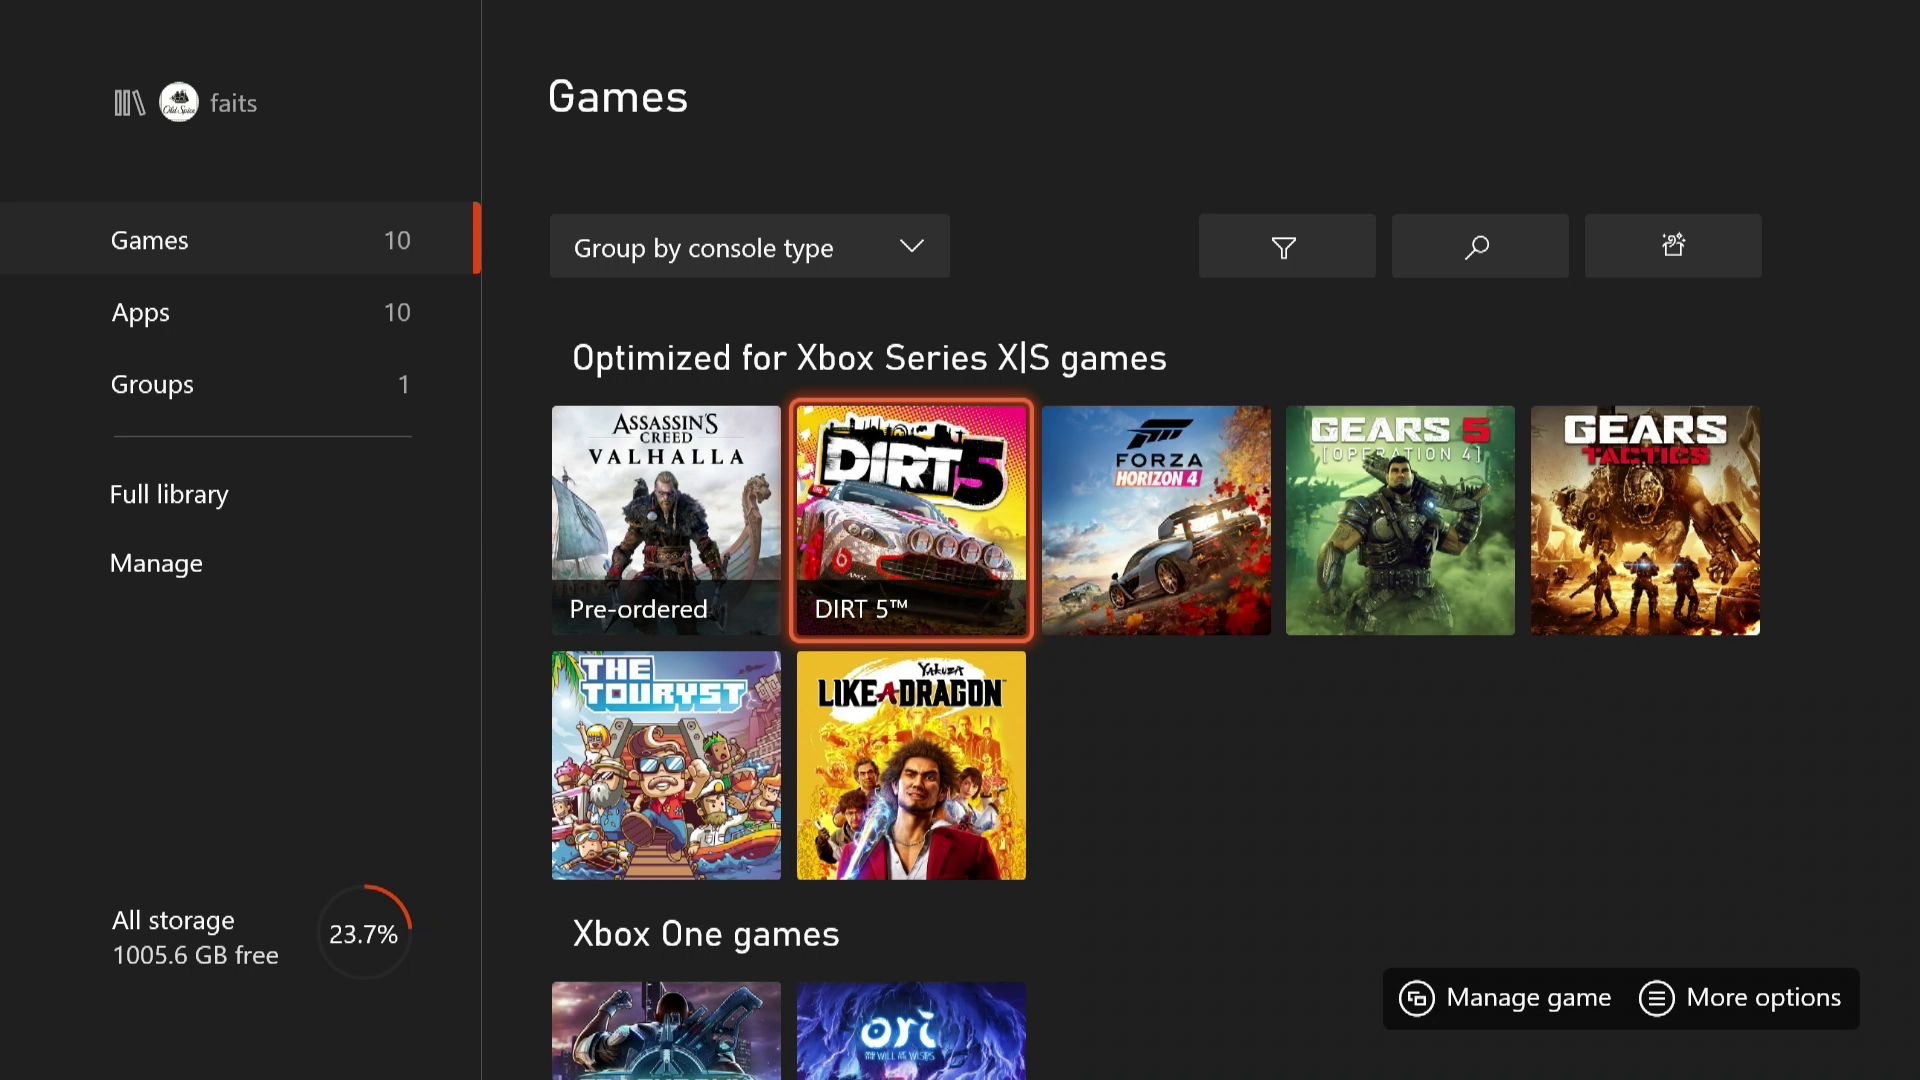This screenshot has height=1080, width=1920.
Task: Open Gears Tactics game tile
Action: coord(1645,520)
